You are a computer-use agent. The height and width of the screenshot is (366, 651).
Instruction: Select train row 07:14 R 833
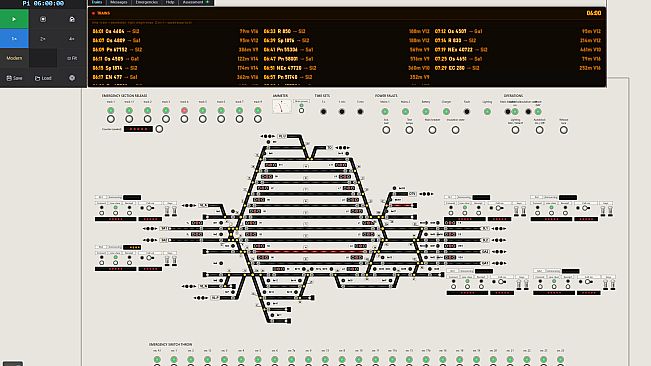click(x=518, y=40)
